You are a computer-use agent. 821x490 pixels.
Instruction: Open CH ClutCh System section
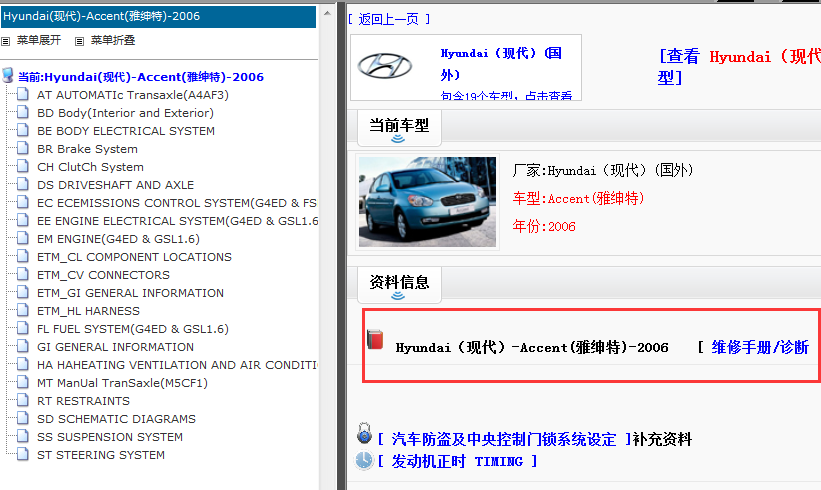pyautogui.click(x=90, y=167)
